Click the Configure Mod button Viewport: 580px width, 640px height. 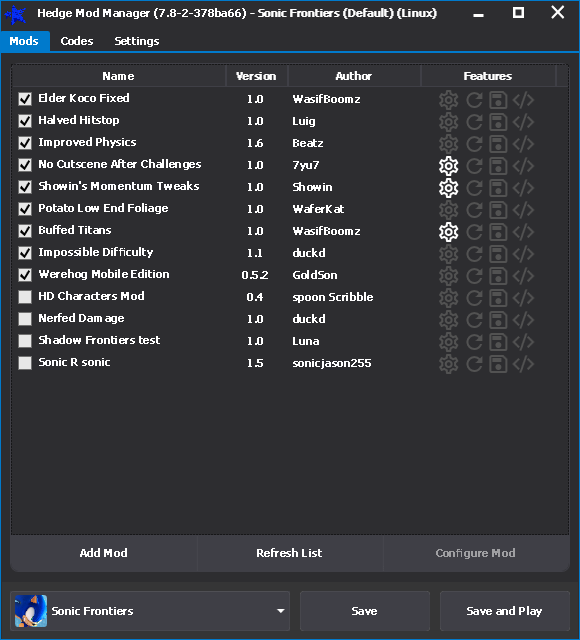tap(476, 553)
